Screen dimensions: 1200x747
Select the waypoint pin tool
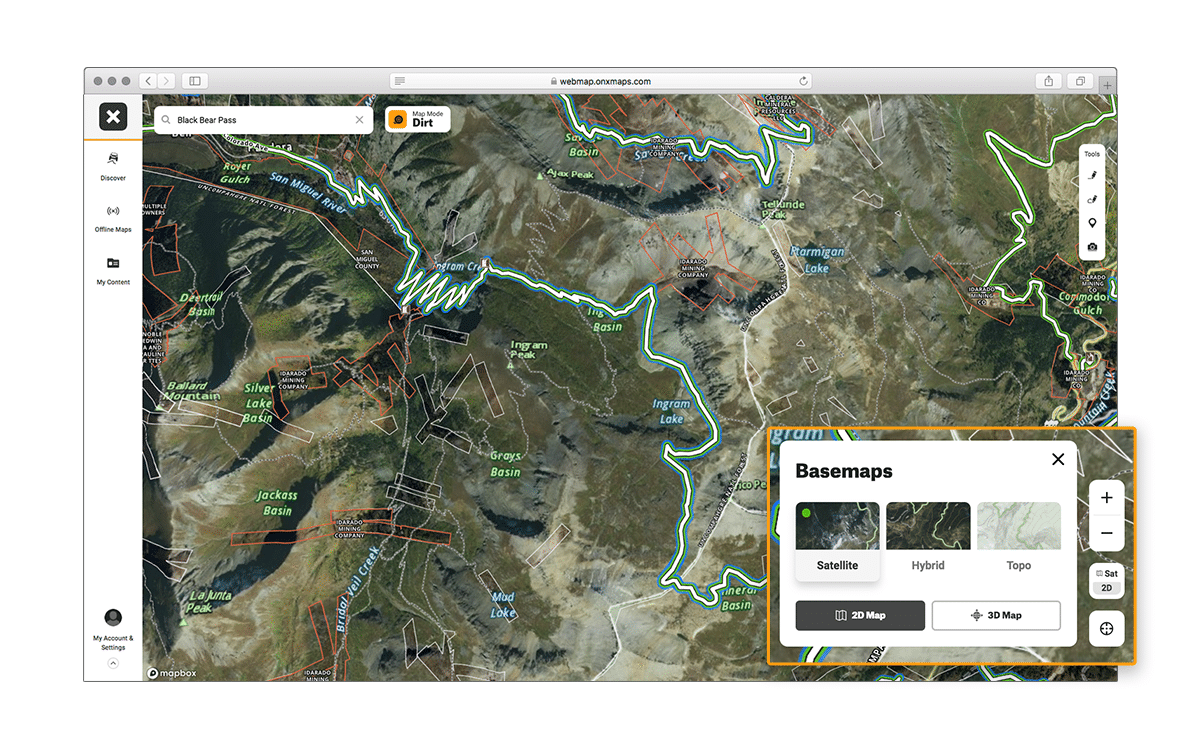tap(1092, 223)
